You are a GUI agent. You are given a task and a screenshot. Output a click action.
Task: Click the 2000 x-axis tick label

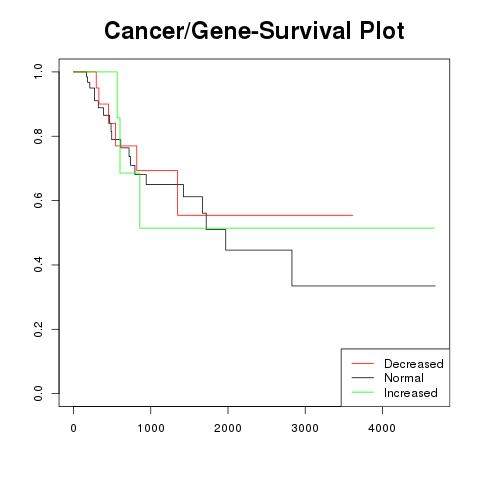point(228,428)
